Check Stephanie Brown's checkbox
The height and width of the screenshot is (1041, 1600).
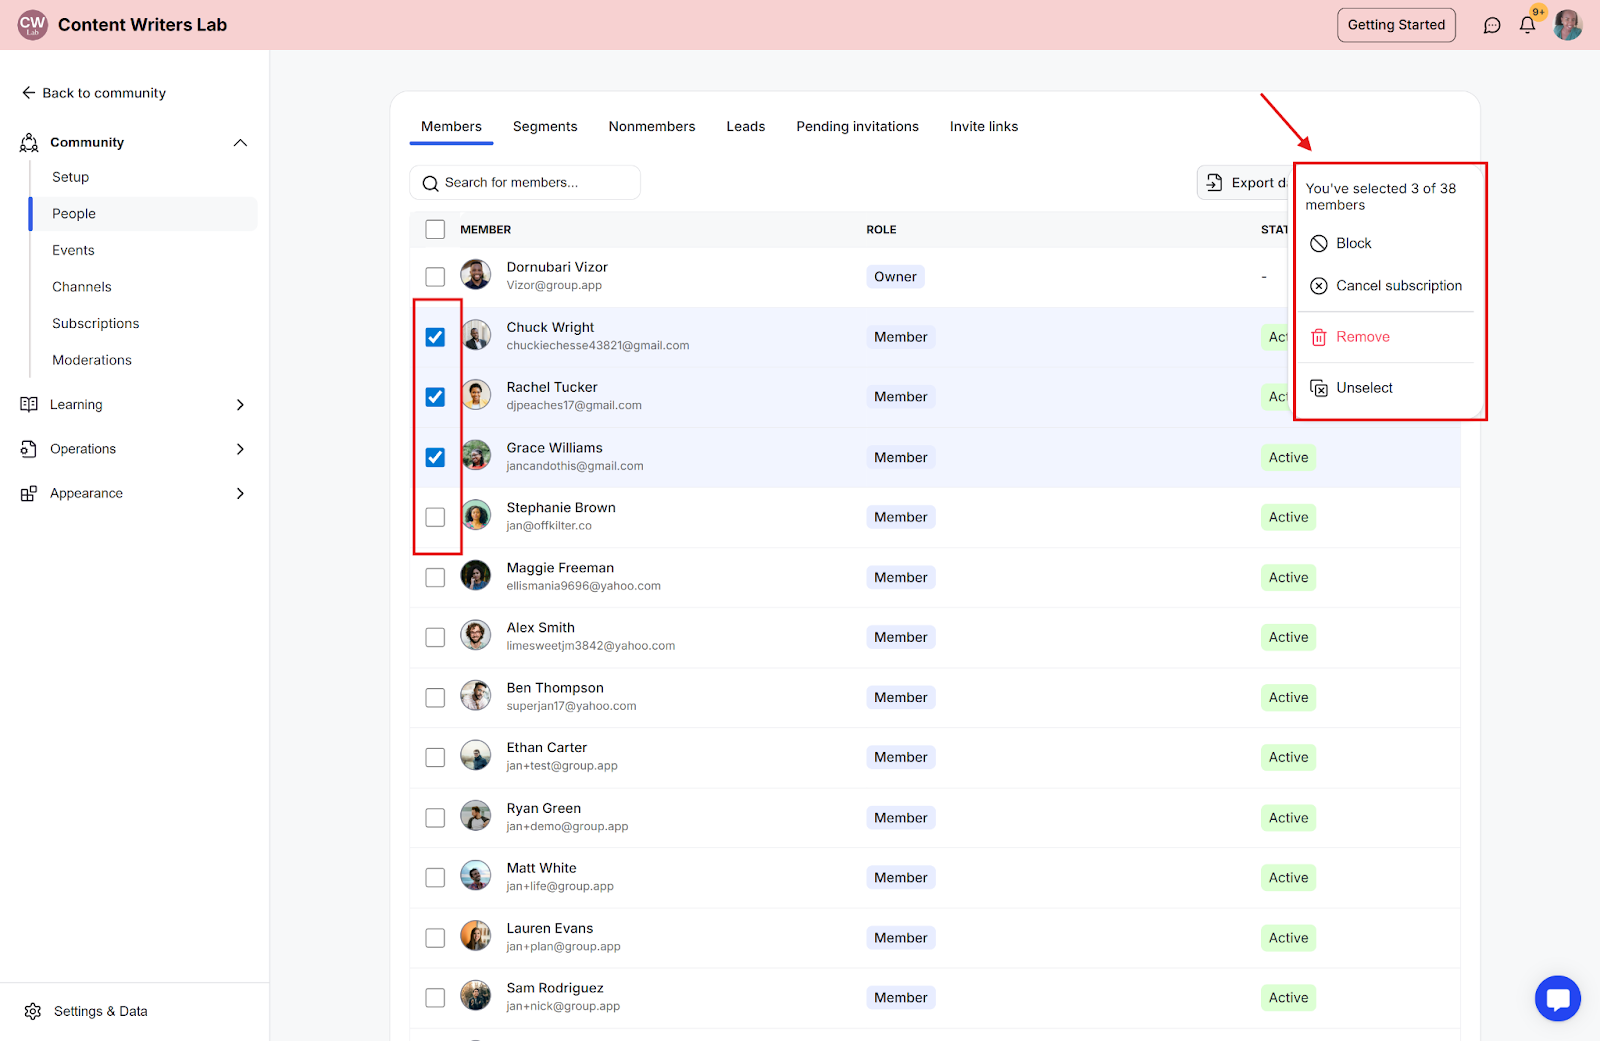click(x=435, y=517)
